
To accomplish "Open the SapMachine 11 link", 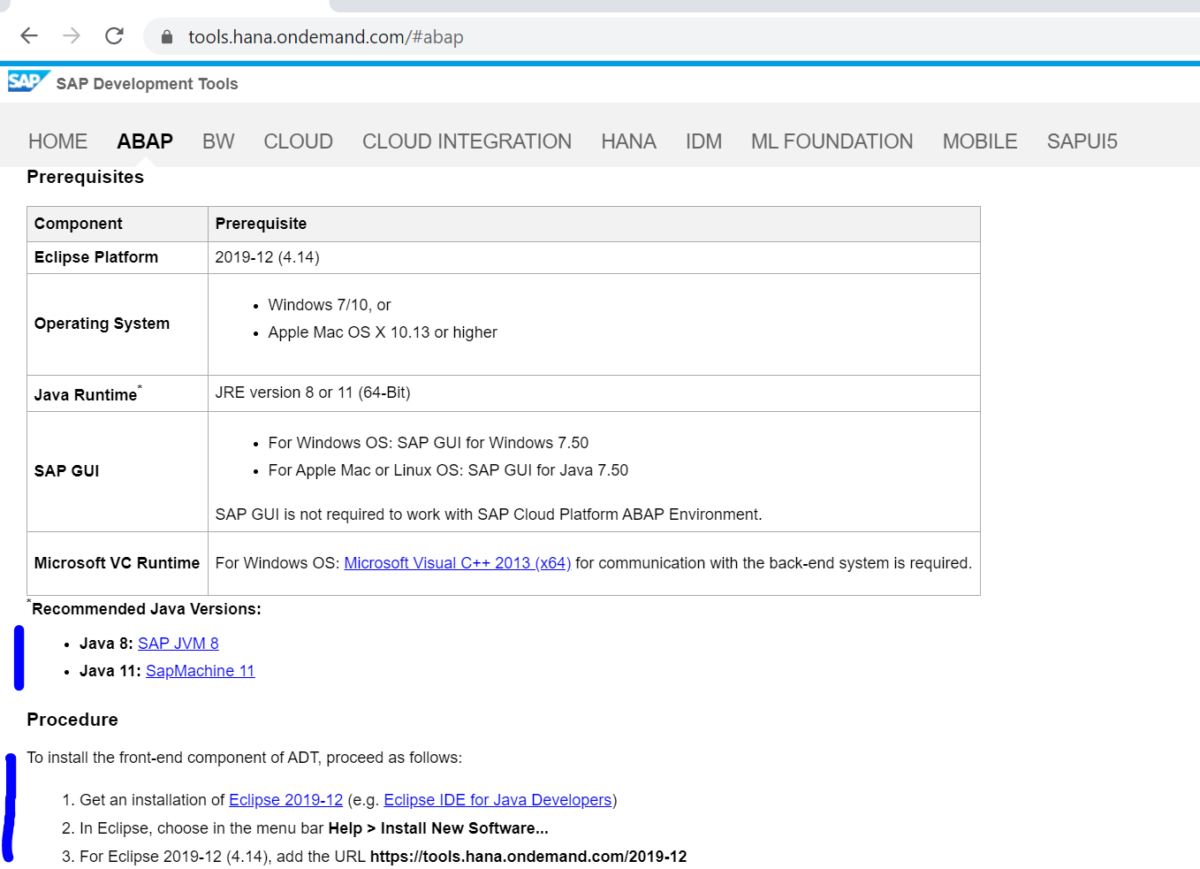I will click(199, 670).
